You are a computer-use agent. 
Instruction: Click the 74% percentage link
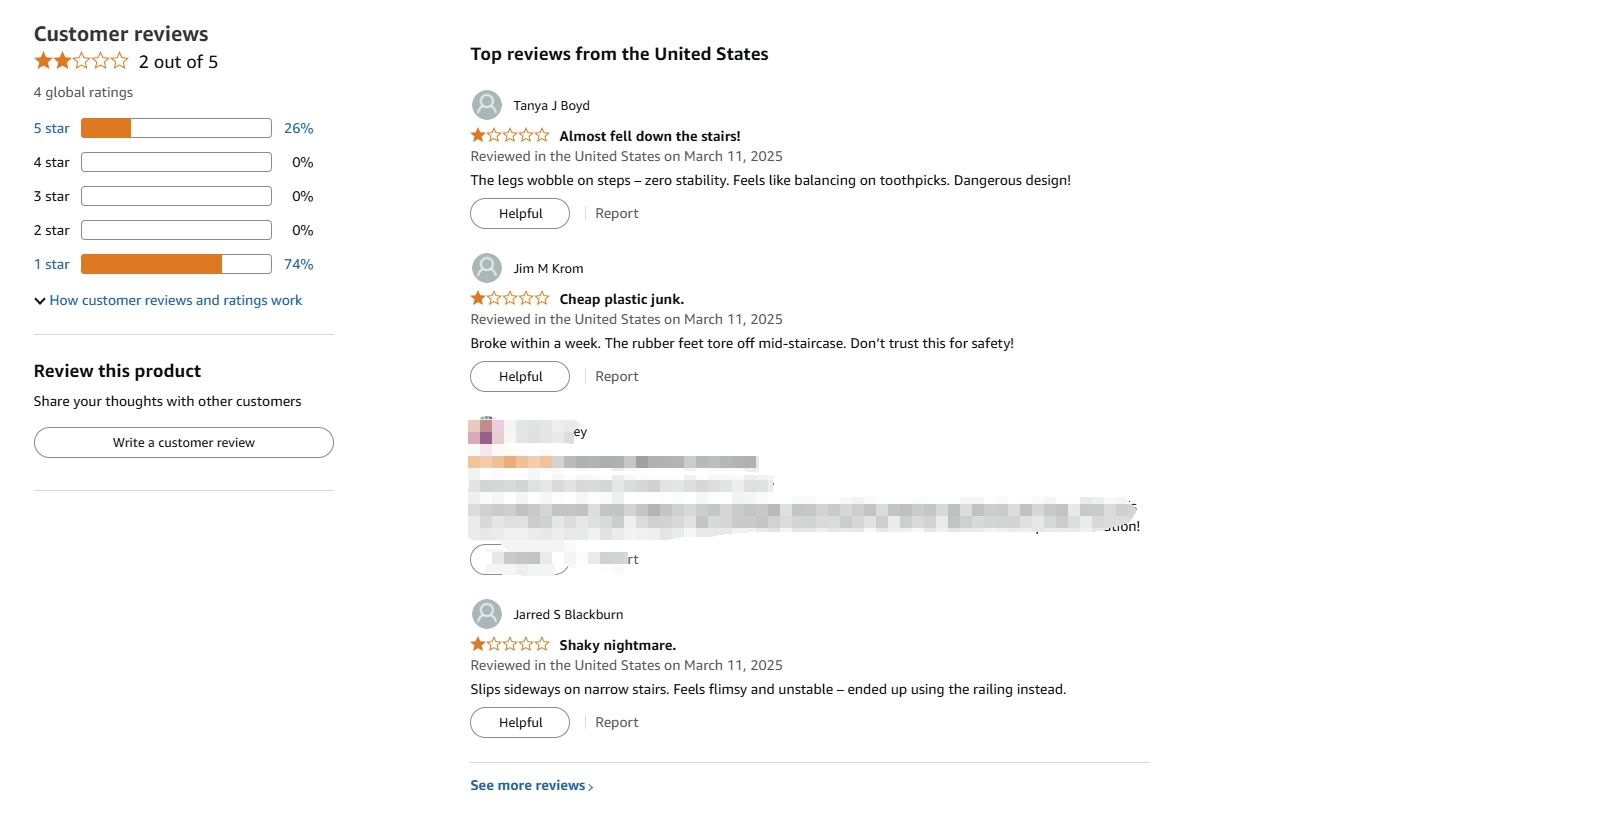tap(299, 264)
